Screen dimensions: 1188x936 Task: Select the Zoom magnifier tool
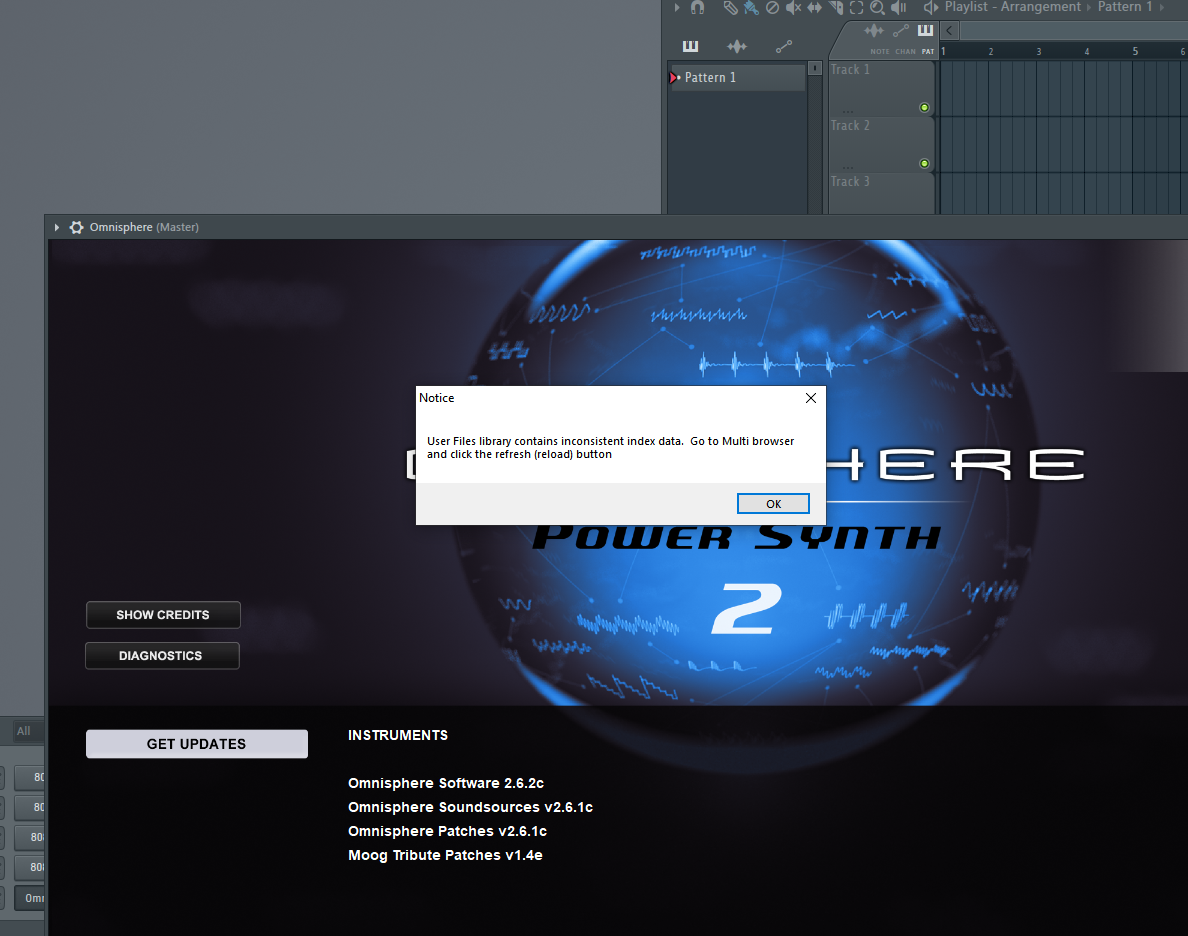pyautogui.click(x=877, y=8)
